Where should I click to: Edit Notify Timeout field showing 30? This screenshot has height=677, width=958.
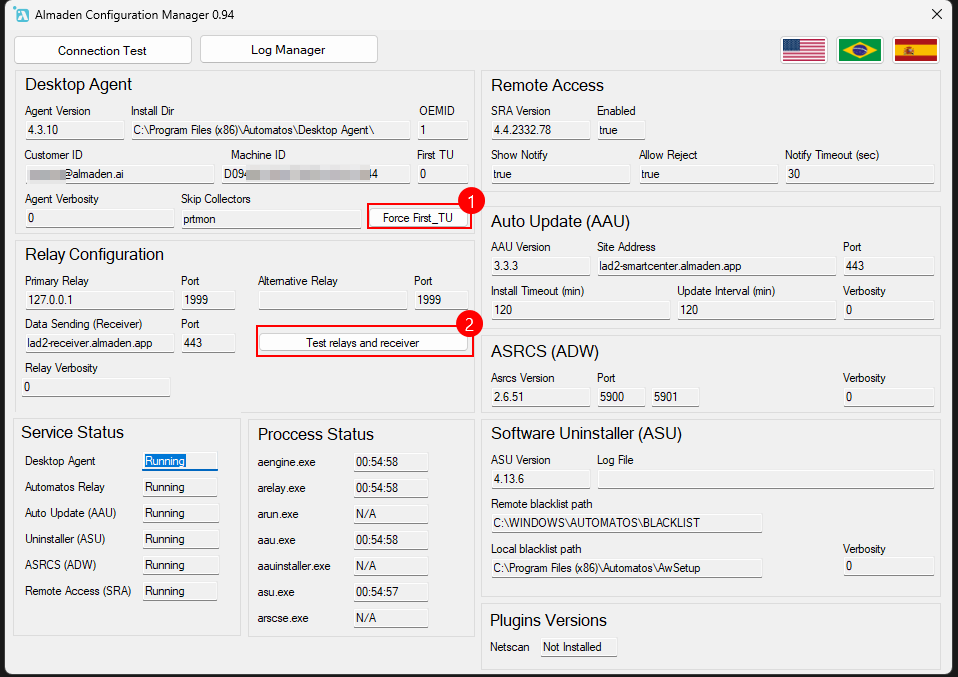860,174
